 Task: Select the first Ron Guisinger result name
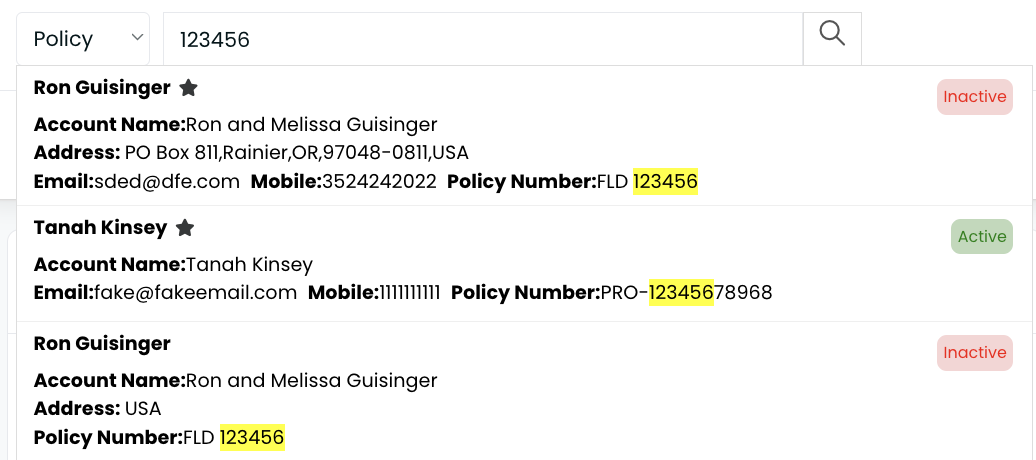(x=102, y=87)
